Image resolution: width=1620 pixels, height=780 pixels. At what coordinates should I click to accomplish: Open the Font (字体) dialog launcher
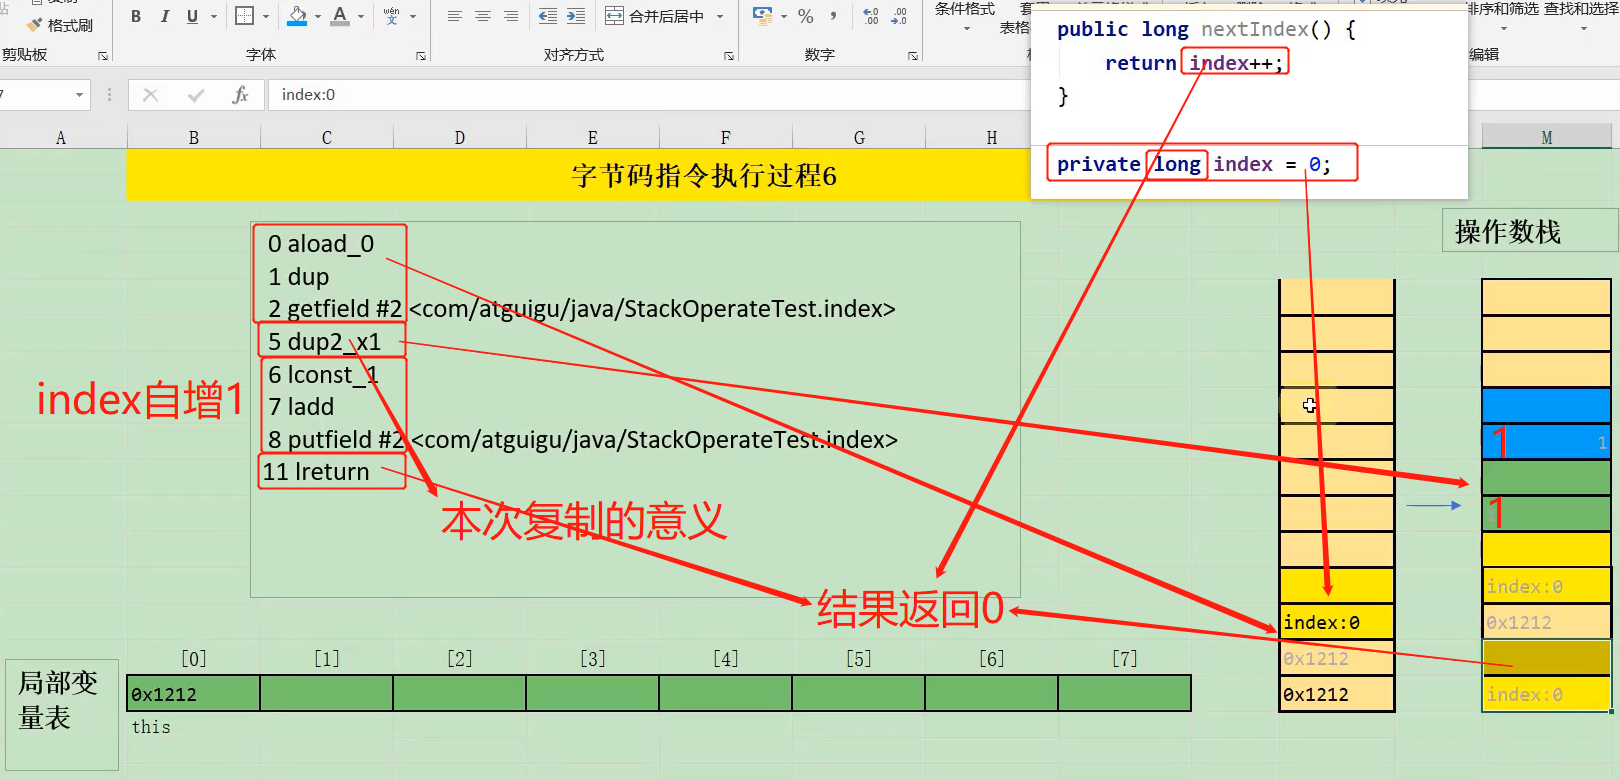[x=420, y=56]
